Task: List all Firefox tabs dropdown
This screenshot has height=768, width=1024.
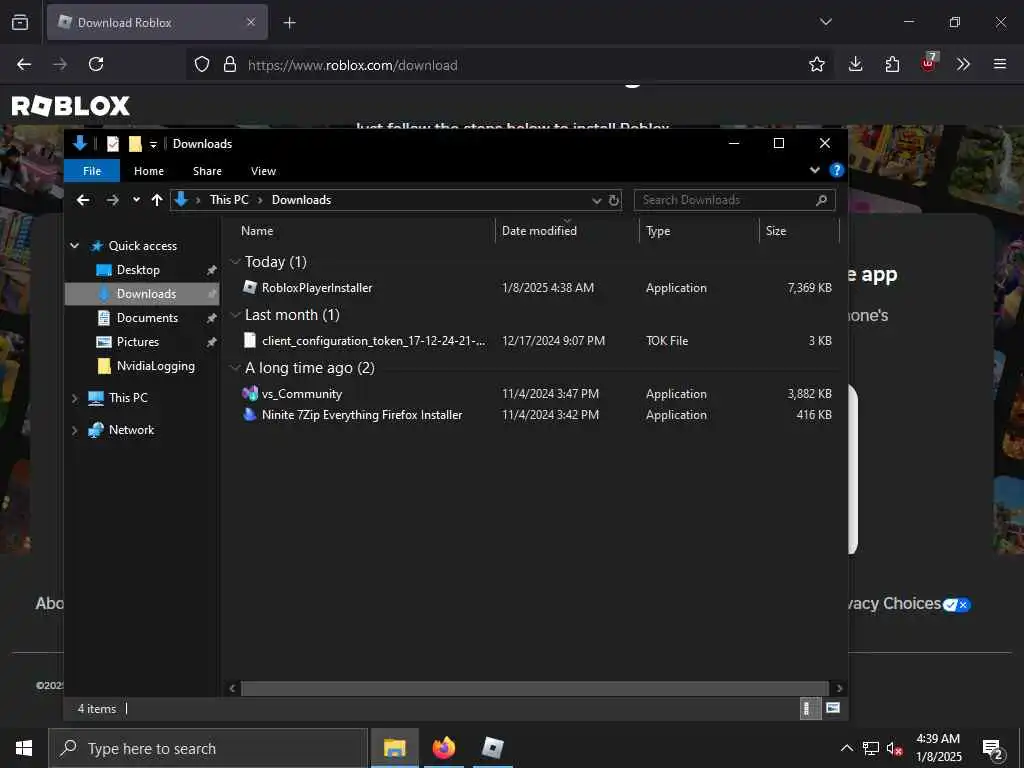Action: pyautogui.click(x=825, y=22)
